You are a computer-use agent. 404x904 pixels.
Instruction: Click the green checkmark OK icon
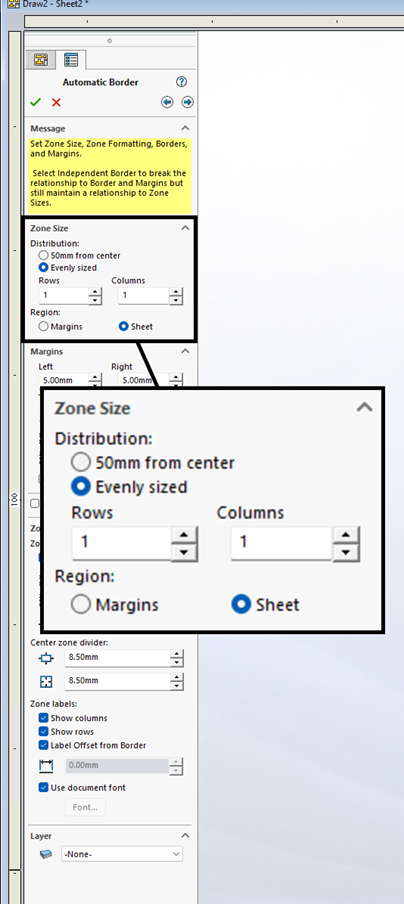pos(36,102)
